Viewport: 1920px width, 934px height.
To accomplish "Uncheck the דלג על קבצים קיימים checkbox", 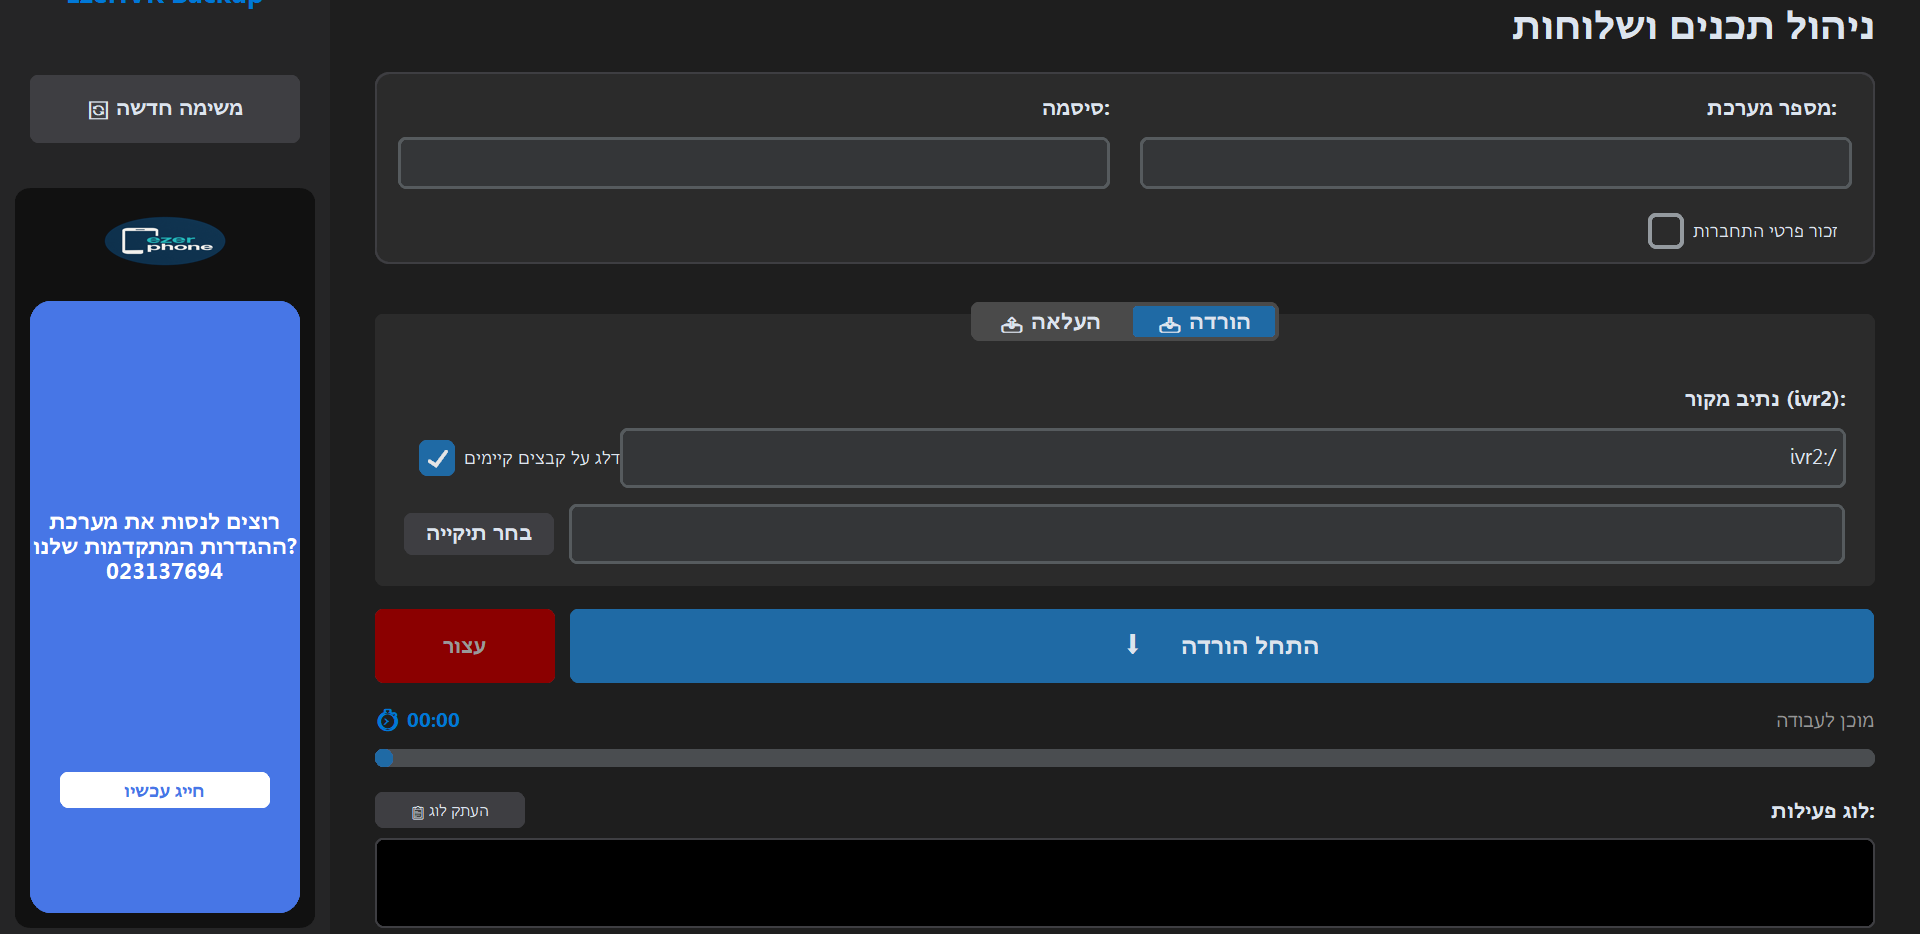I will (437, 458).
